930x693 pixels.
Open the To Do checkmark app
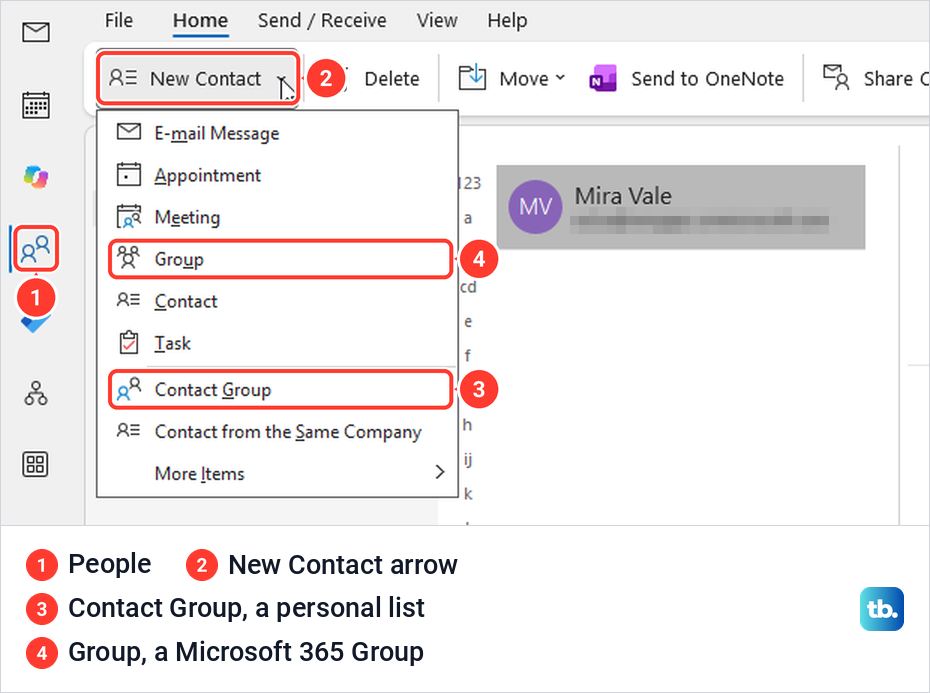(x=36, y=324)
